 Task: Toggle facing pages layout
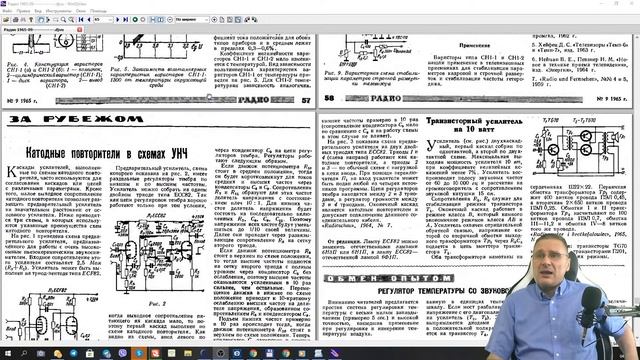[x=161, y=20]
